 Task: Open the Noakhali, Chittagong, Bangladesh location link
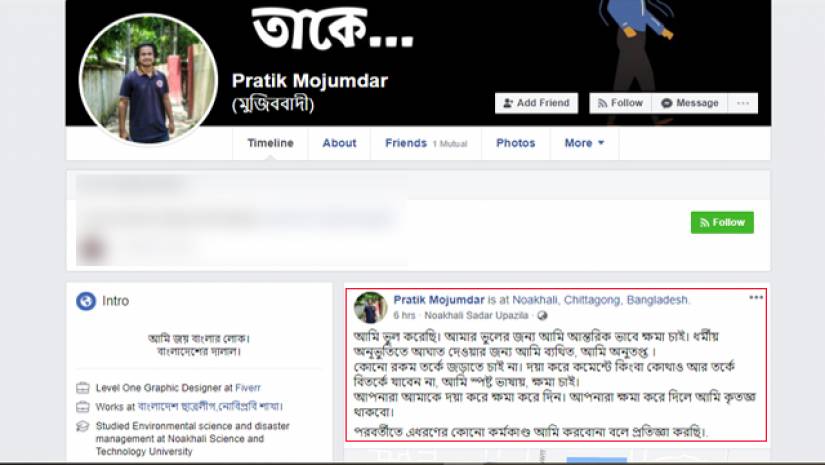[x=600, y=300]
